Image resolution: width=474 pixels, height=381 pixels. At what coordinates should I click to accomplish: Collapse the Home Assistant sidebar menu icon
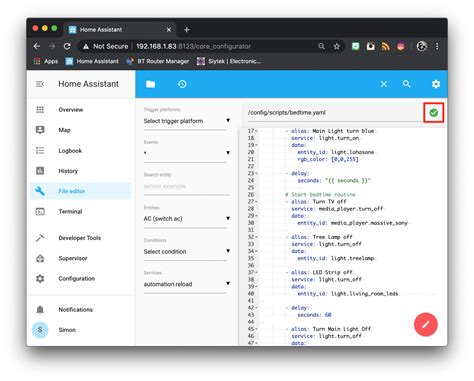pos(40,84)
